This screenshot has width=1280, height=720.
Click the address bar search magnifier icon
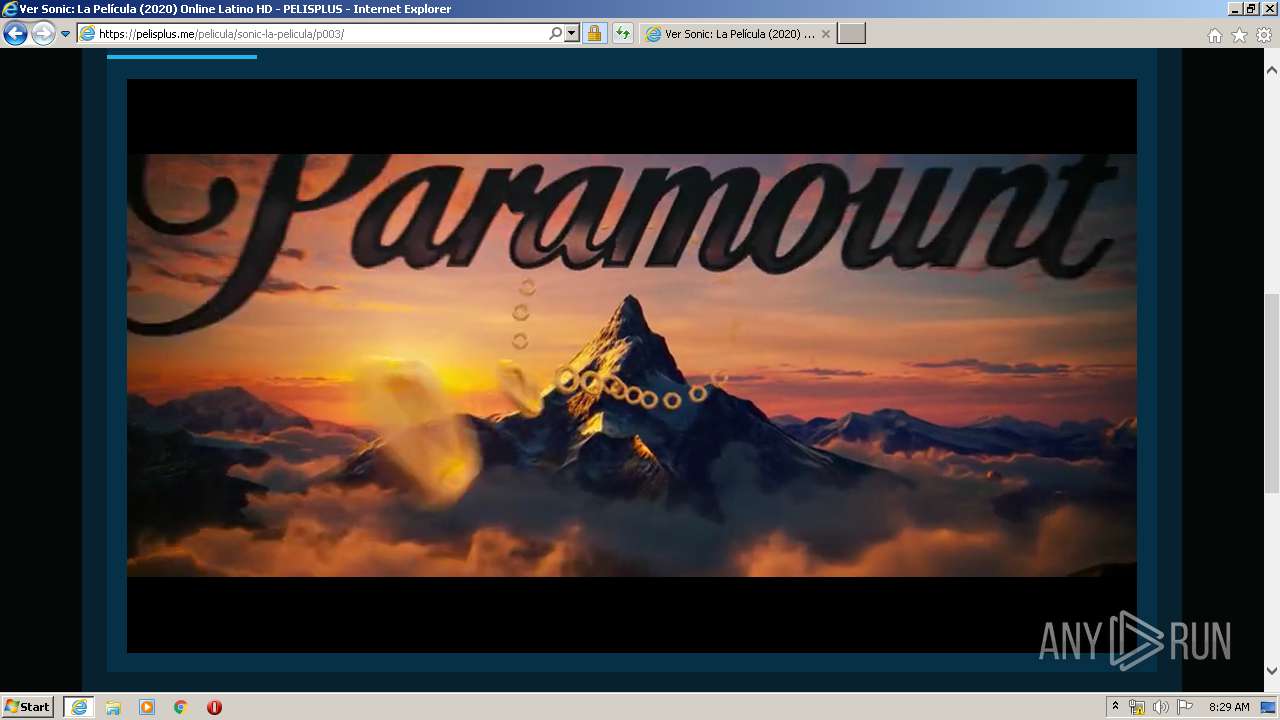[556, 33]
